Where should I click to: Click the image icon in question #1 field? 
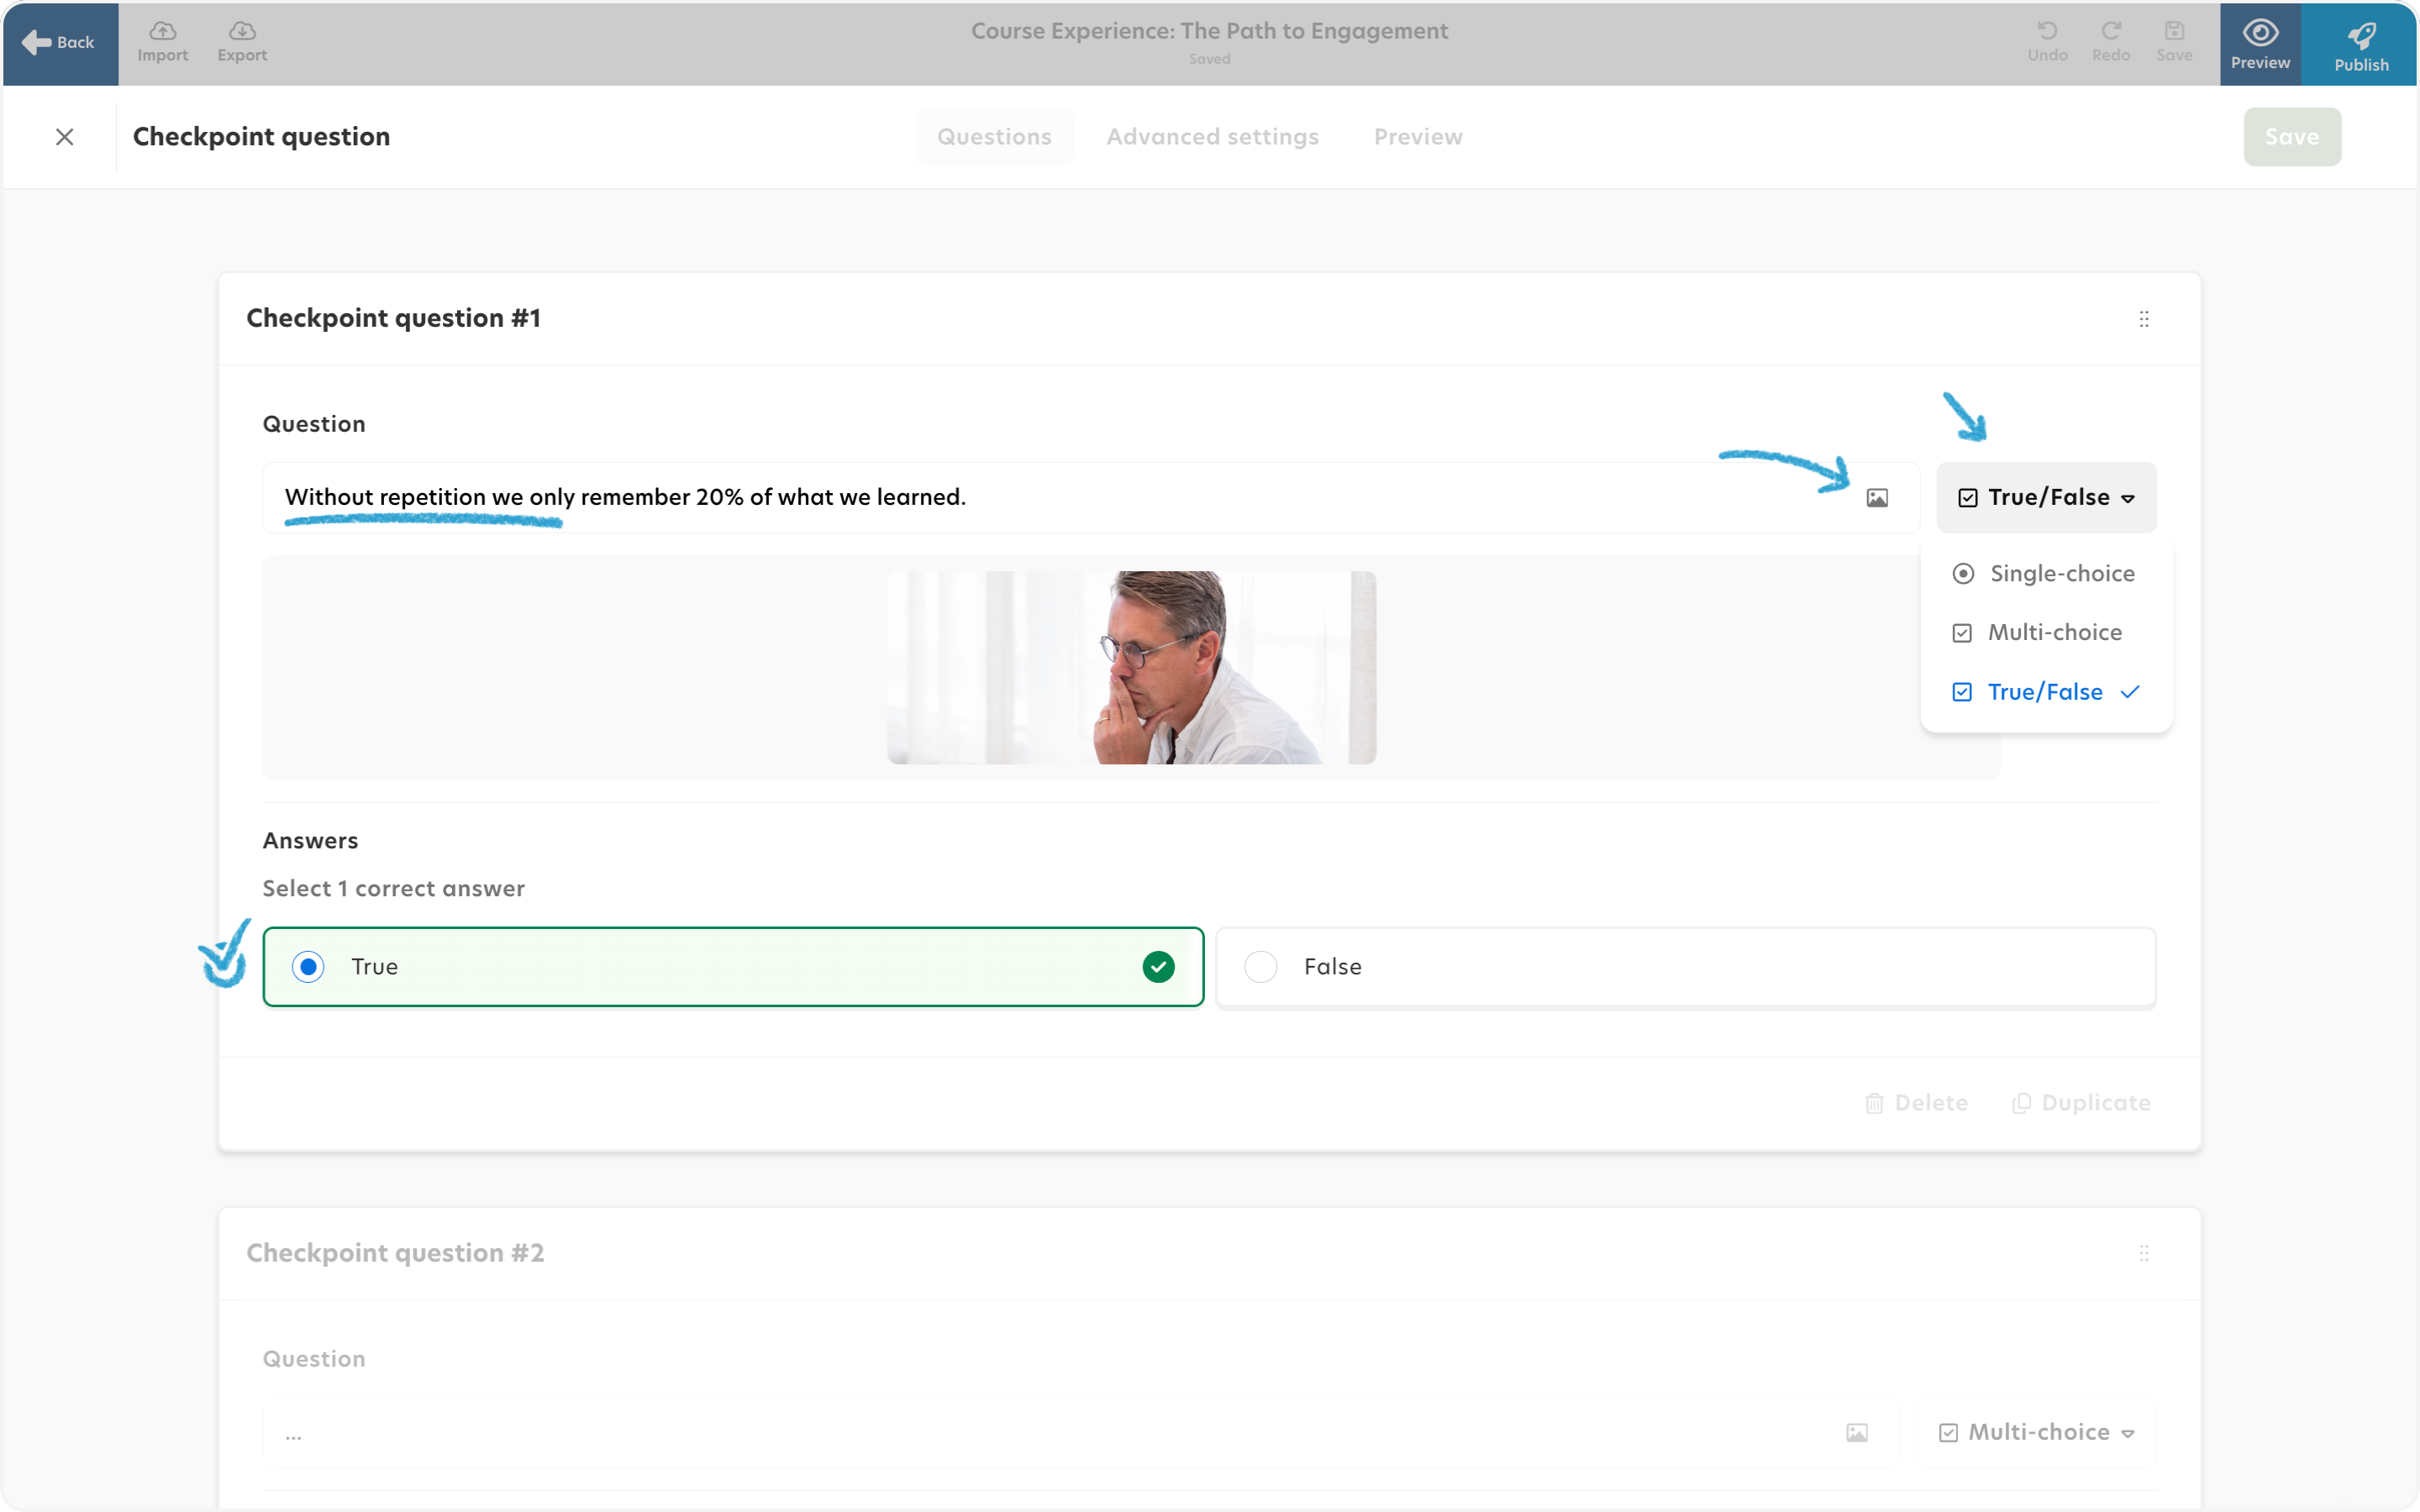point(1877,498)
